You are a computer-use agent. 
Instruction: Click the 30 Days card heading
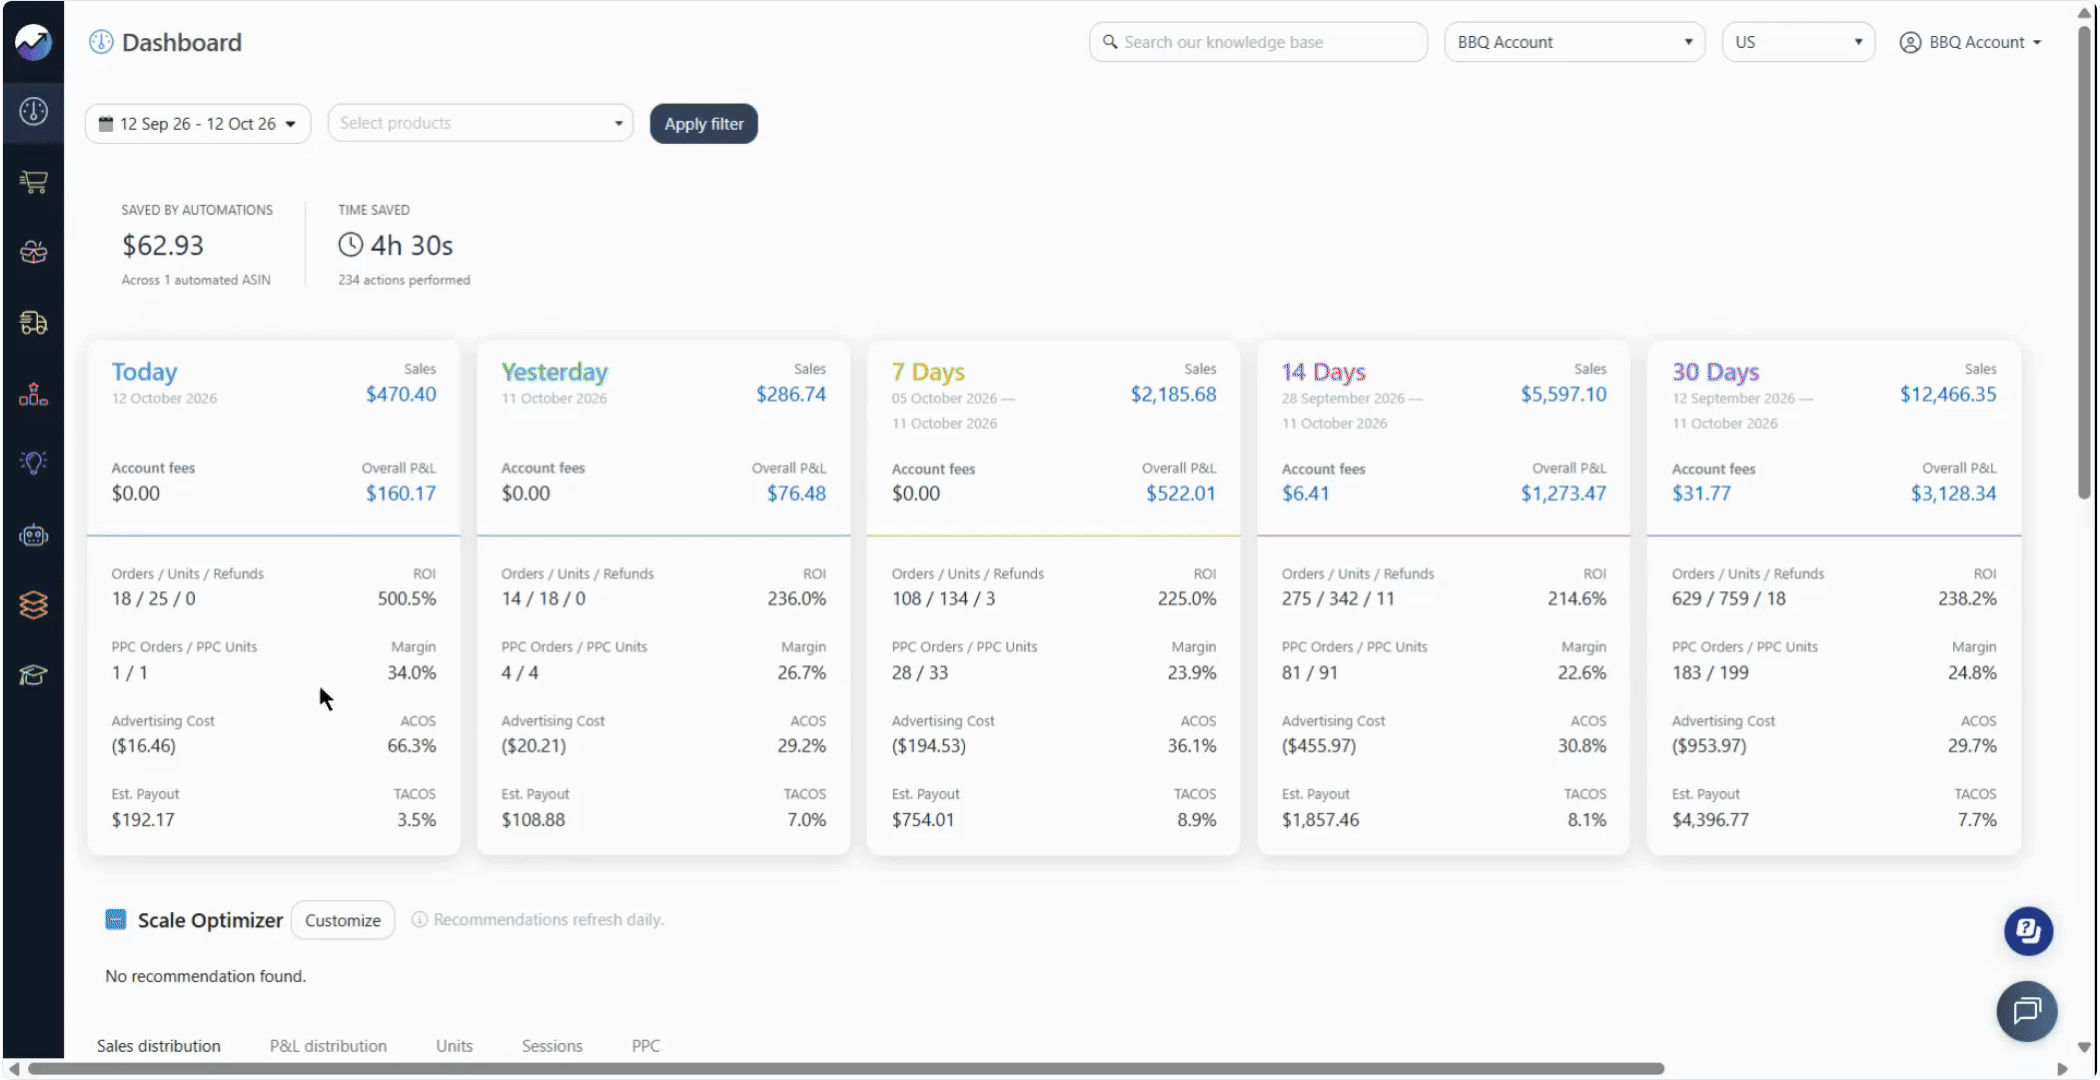pos(1715,372)
